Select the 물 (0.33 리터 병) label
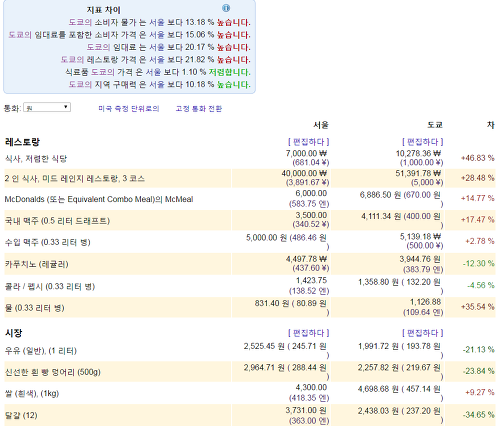Image resolution: width=500 pixels, height=429 pixels. tap(35, 308)
